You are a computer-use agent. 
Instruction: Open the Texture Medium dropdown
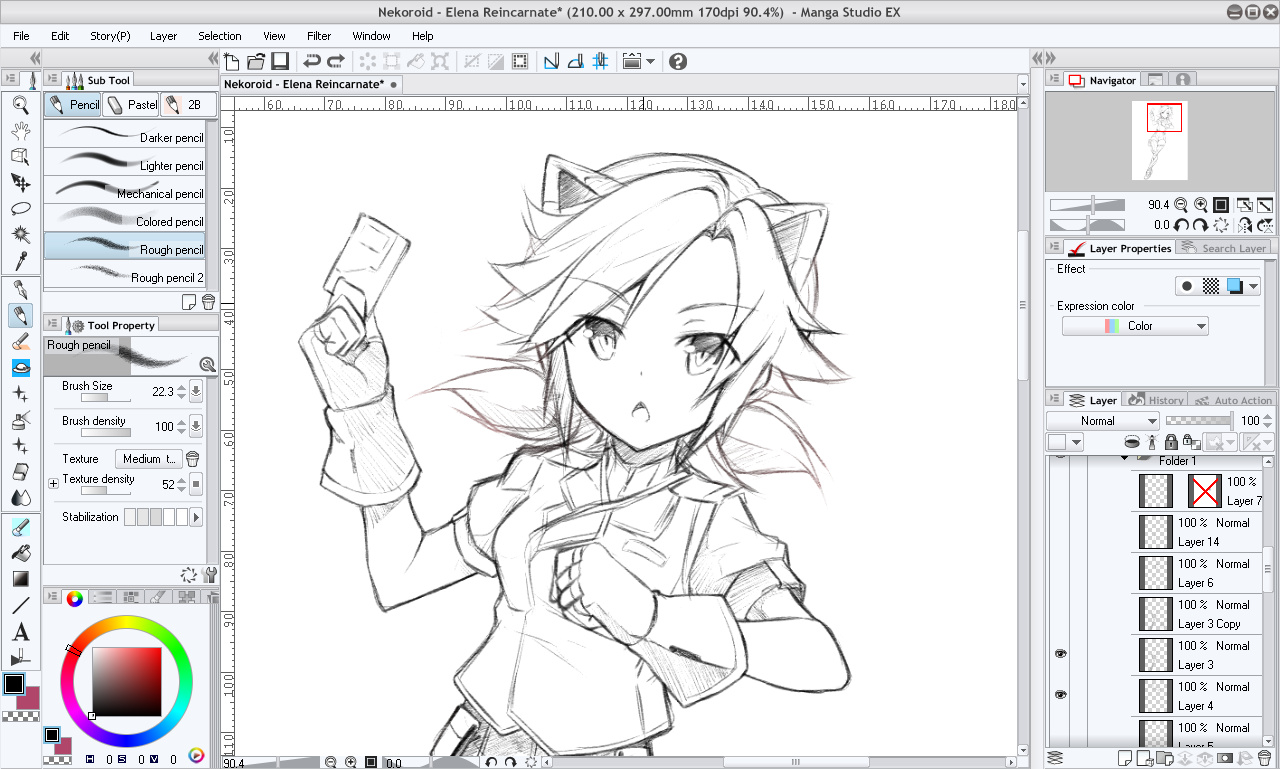click(150, 459)
